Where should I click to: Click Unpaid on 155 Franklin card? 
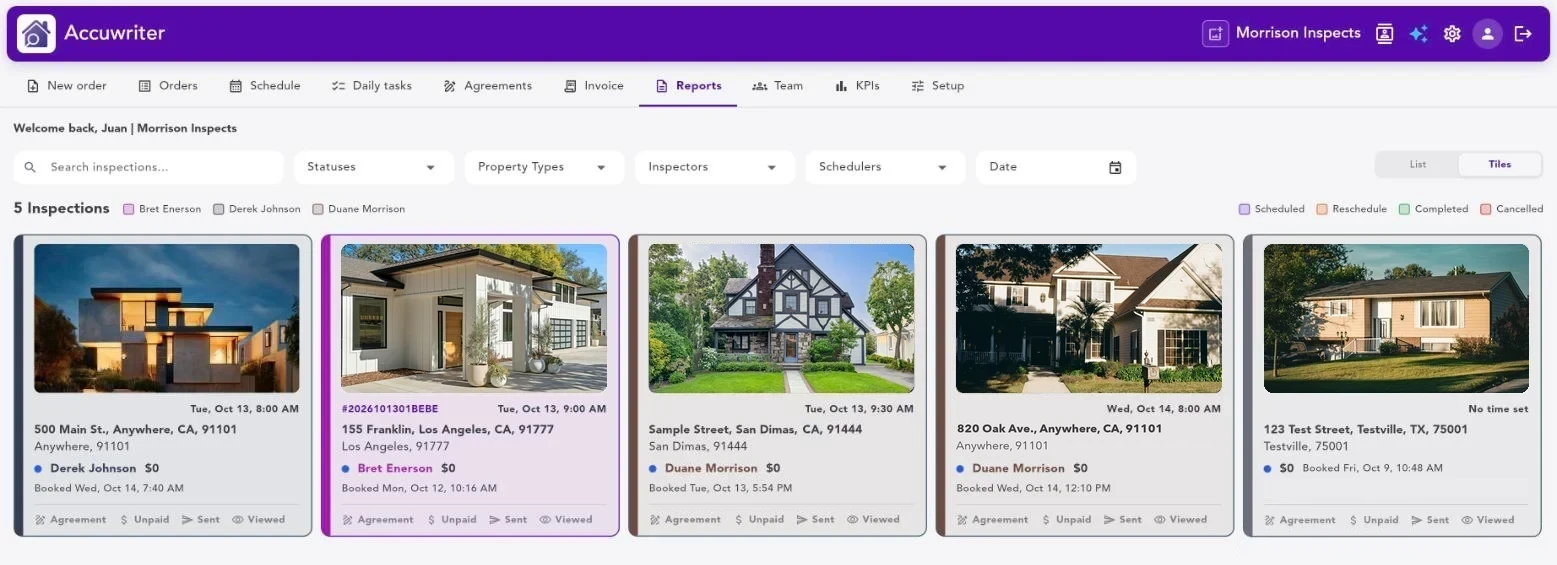pyautogui.click(x=451, y=520)
